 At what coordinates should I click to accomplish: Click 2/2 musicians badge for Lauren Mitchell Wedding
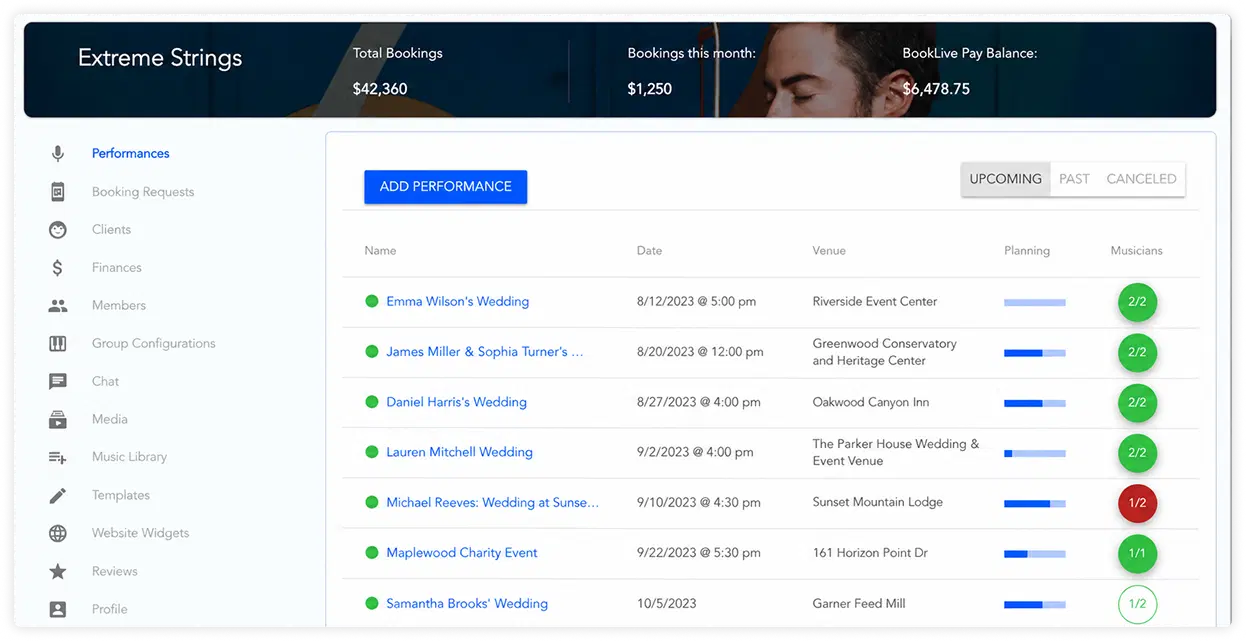[x=1137, y=453]
